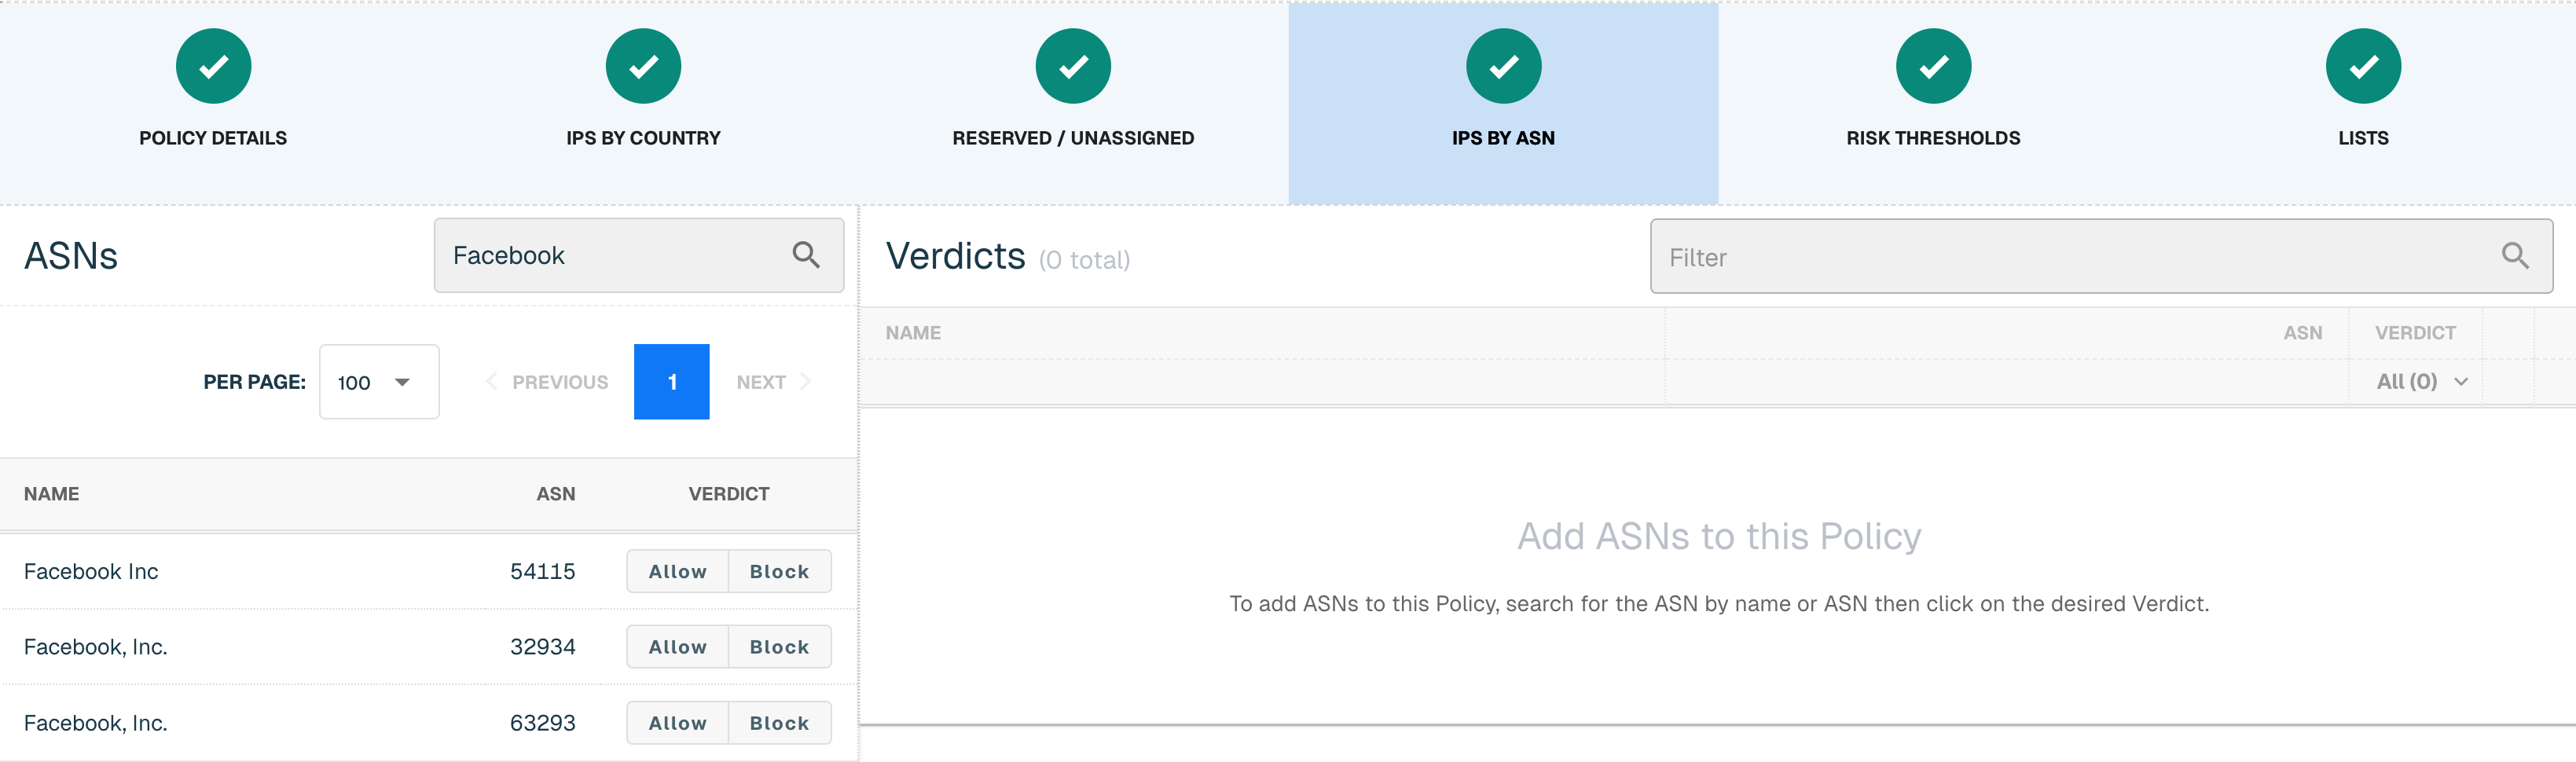
Task: Expand the All (0) verdict filter dropdown
Action: coord(2421,381)
